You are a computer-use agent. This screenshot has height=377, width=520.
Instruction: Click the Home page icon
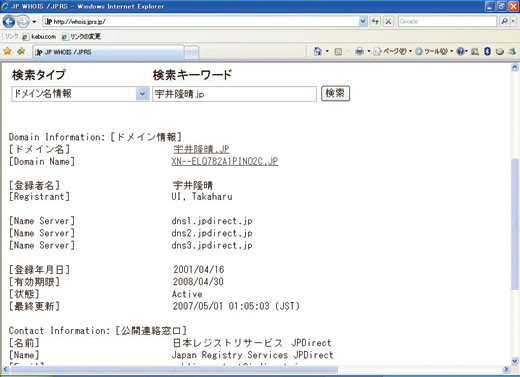pyautogui.click(x=318, y=51)
